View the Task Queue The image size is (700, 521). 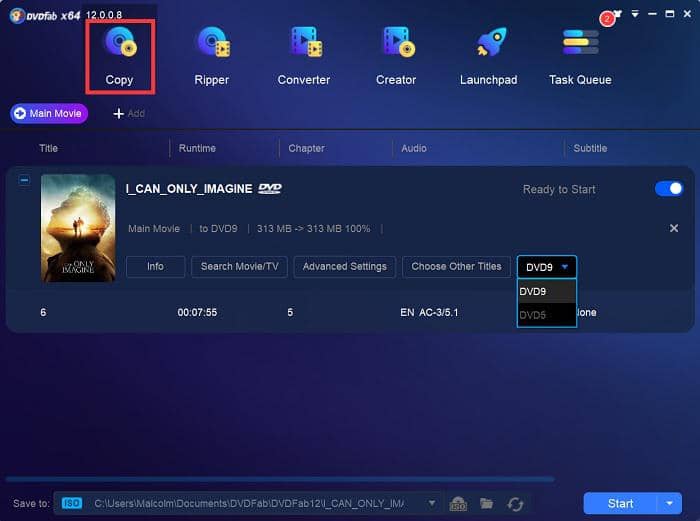pyautogui.click(x=580, y=55)
